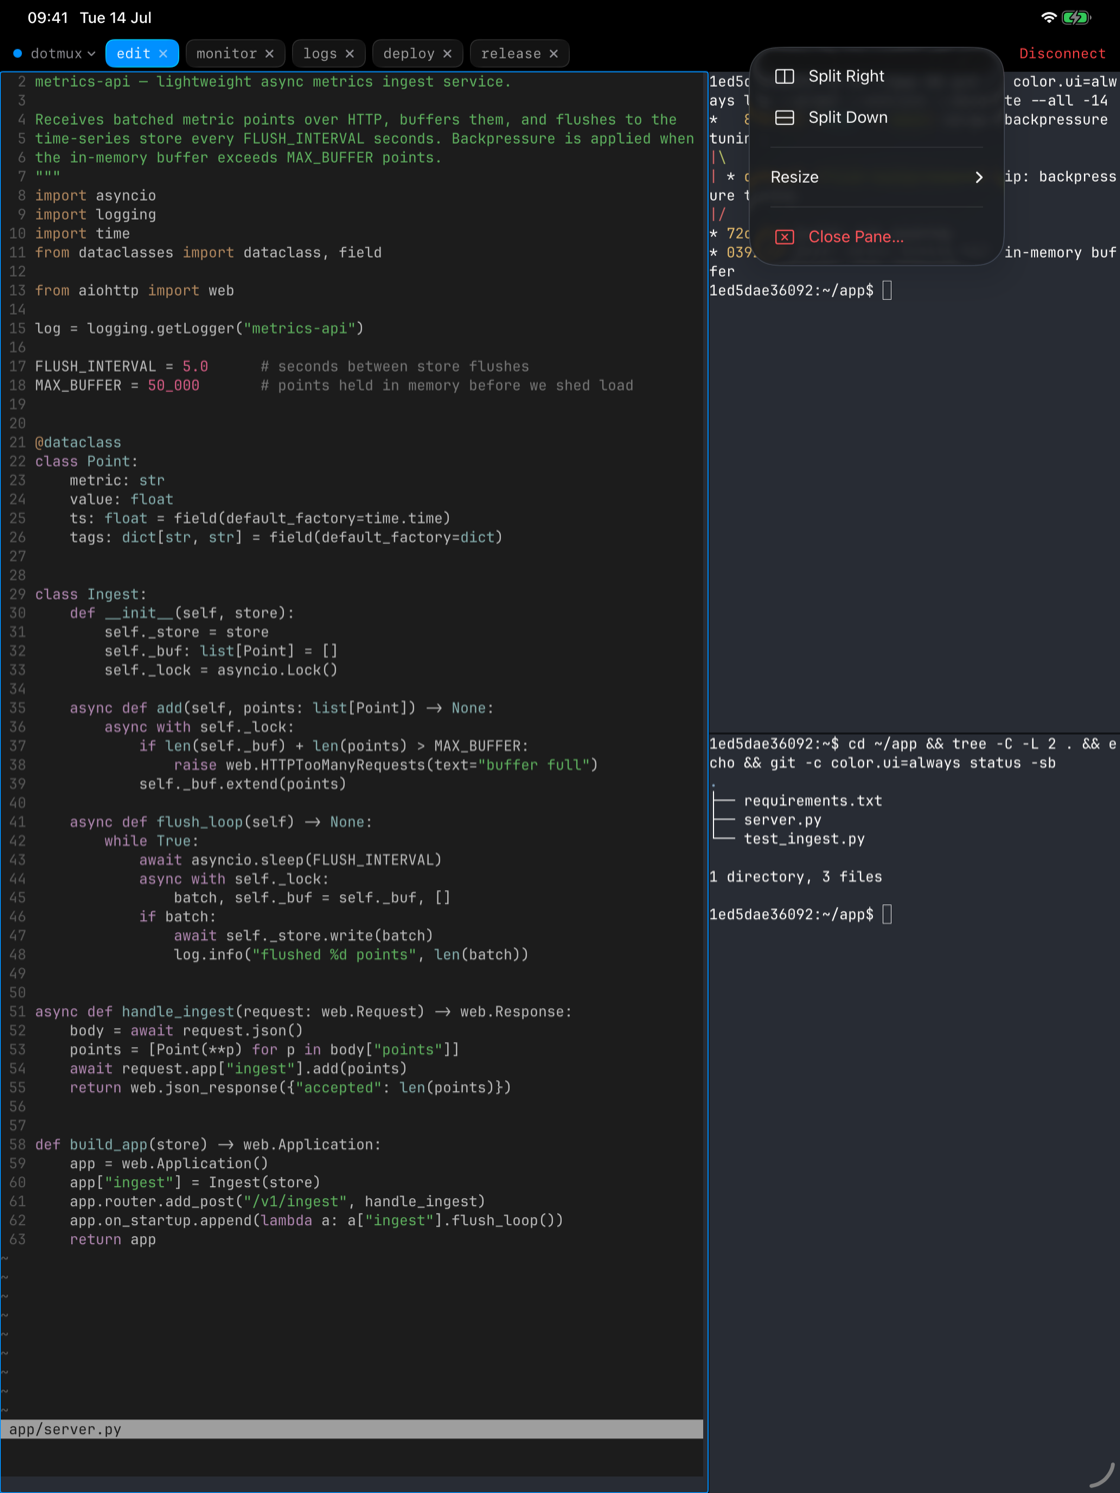
Task: Click the Resize submenu chevron arrow
Action: point(979,177)
